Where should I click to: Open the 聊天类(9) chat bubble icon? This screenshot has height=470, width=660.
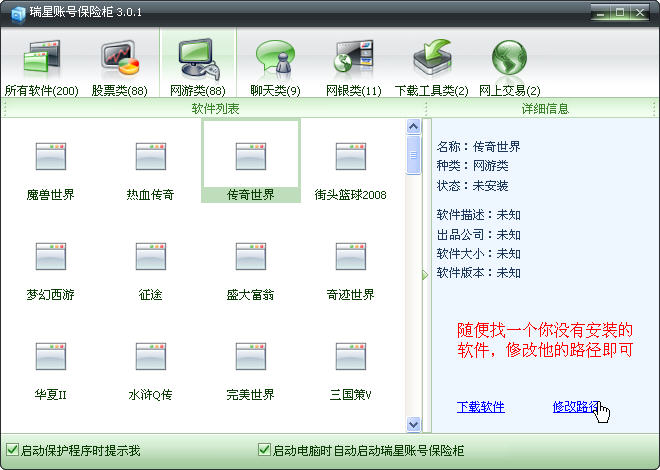tap(275, 58)
